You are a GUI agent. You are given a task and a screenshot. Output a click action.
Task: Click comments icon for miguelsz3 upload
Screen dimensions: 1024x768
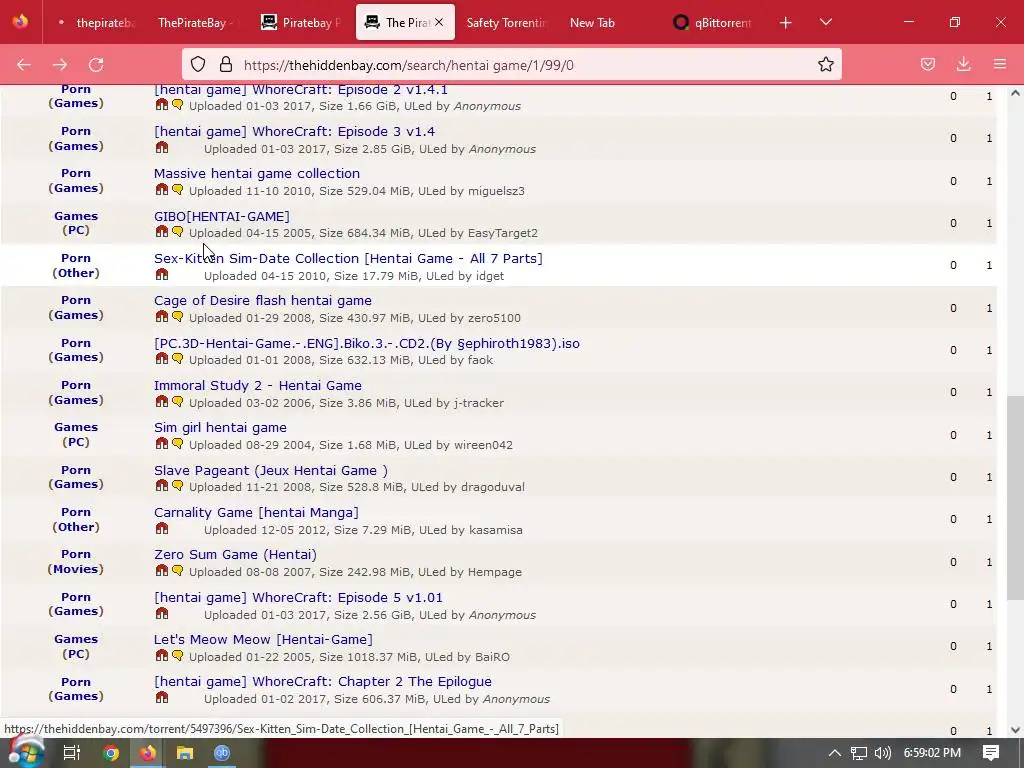[x=178, y=189]
